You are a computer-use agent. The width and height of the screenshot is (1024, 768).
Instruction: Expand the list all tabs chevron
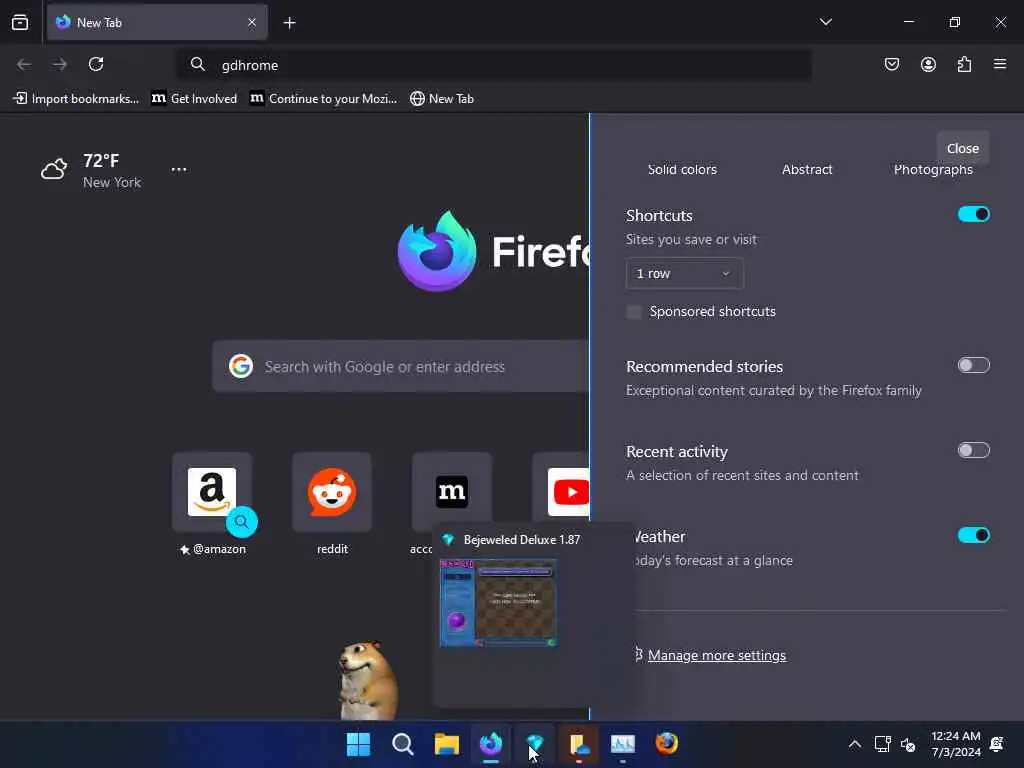(x=825, y=22)
